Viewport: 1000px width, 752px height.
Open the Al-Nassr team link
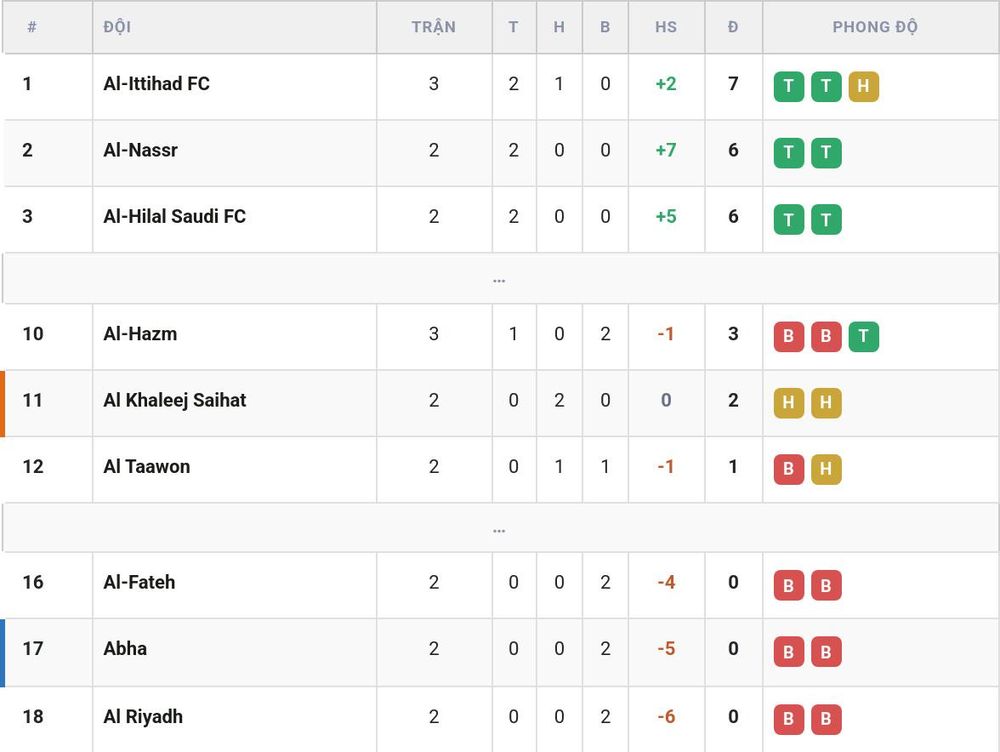(x=140, y=151)
